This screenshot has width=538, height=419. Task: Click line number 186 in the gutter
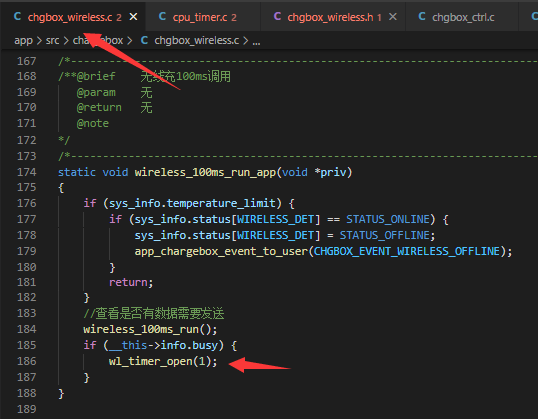tap(26, 361)
